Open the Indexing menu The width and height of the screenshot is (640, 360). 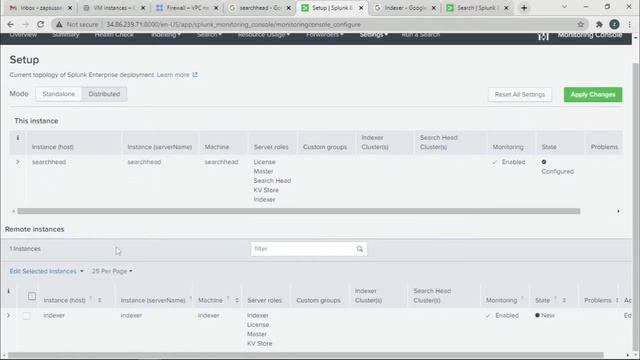click(166, 35)
